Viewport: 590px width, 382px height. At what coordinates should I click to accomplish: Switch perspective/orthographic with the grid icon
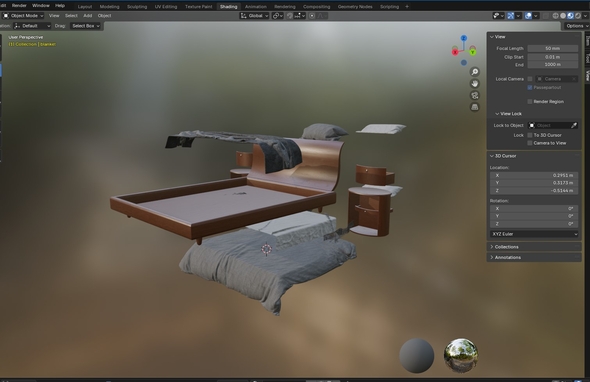(x=475, y=107)
